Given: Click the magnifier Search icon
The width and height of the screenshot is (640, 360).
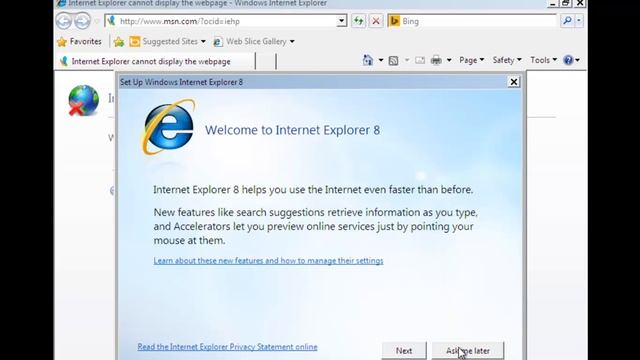Looking at the screenshot, I should click(567, 21).
